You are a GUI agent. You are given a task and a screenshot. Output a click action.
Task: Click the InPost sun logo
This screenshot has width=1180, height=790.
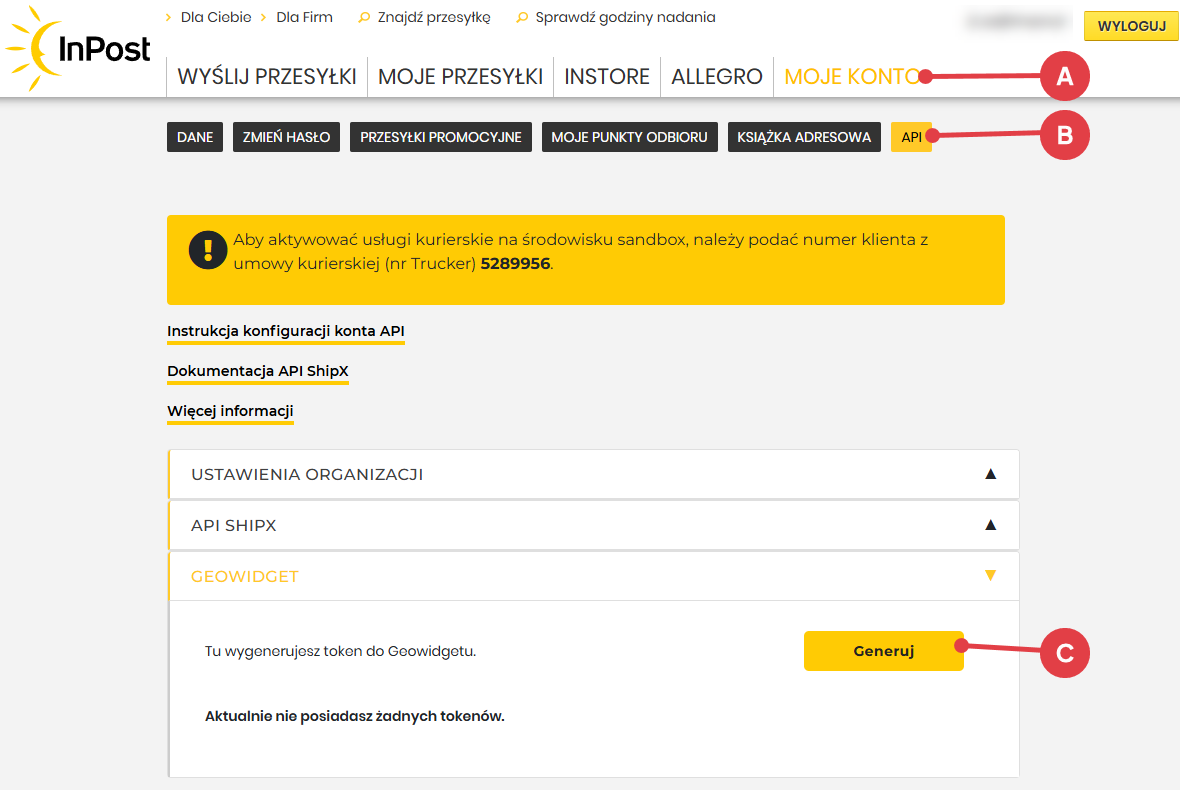(x=78, y=48)
